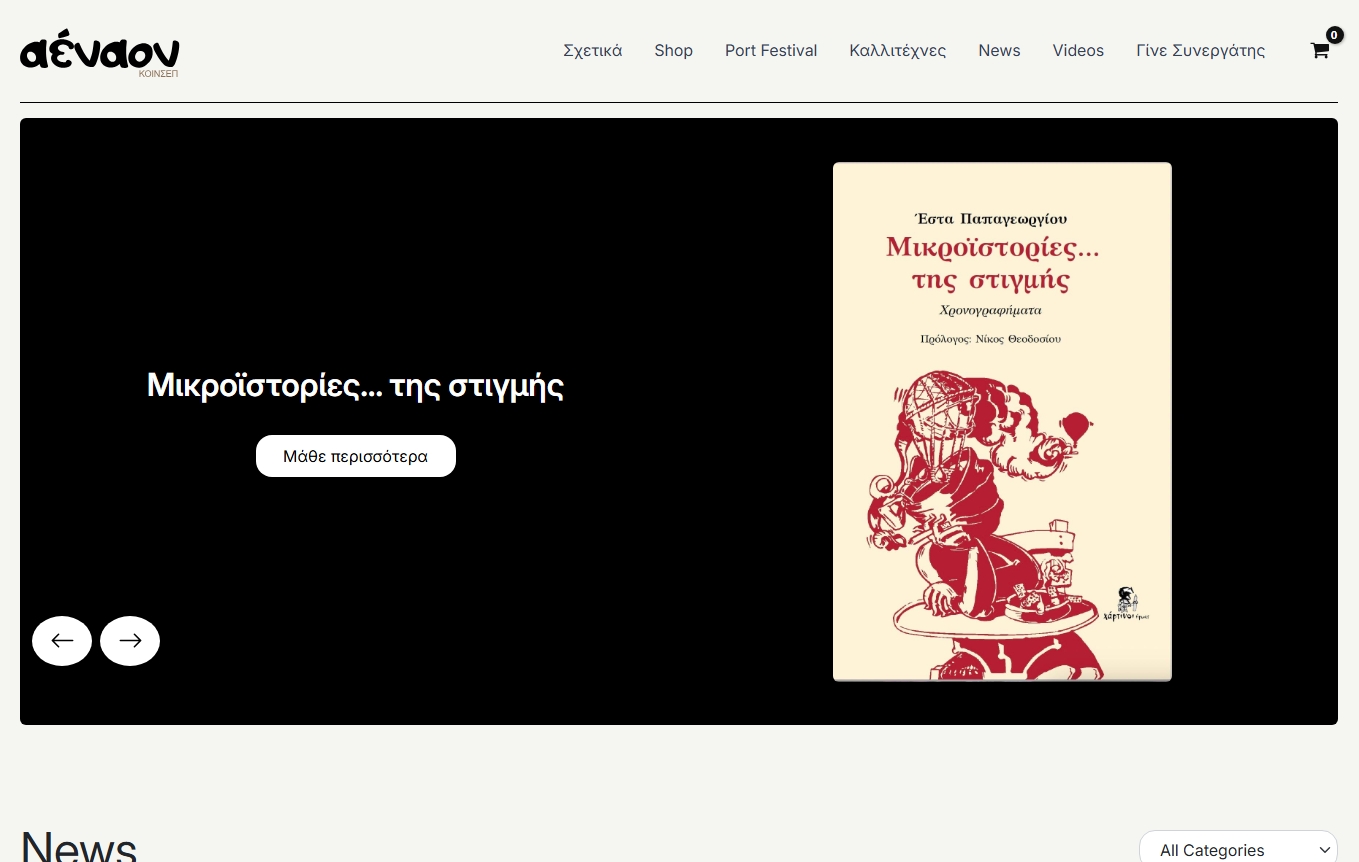This screenshot has width=1359, height=862.
Task: Click the Μικροϊστορίες book cover image
Action: point(1002,421)
